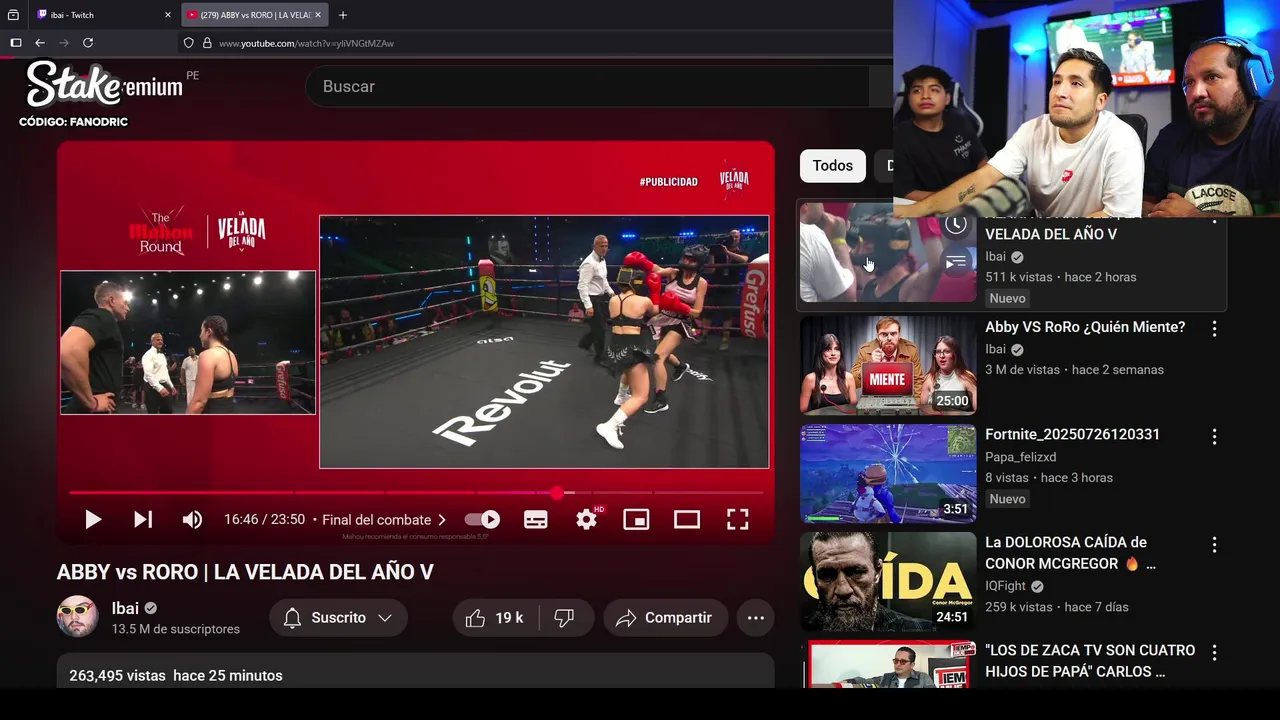Open more actions three-dot menu under video
Image resolution: width=1280 pixels, height=720 pixels.
(756, 618)
